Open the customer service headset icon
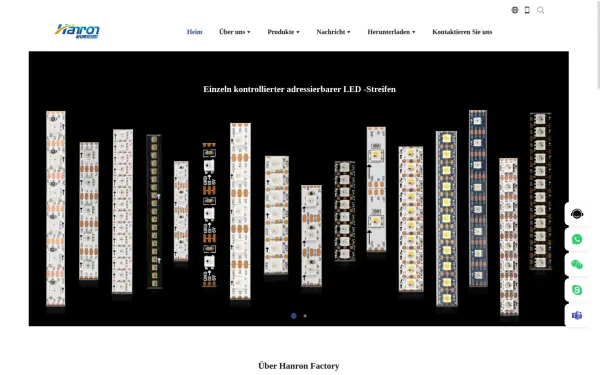 pyautogui.click(x=577, y=214)
